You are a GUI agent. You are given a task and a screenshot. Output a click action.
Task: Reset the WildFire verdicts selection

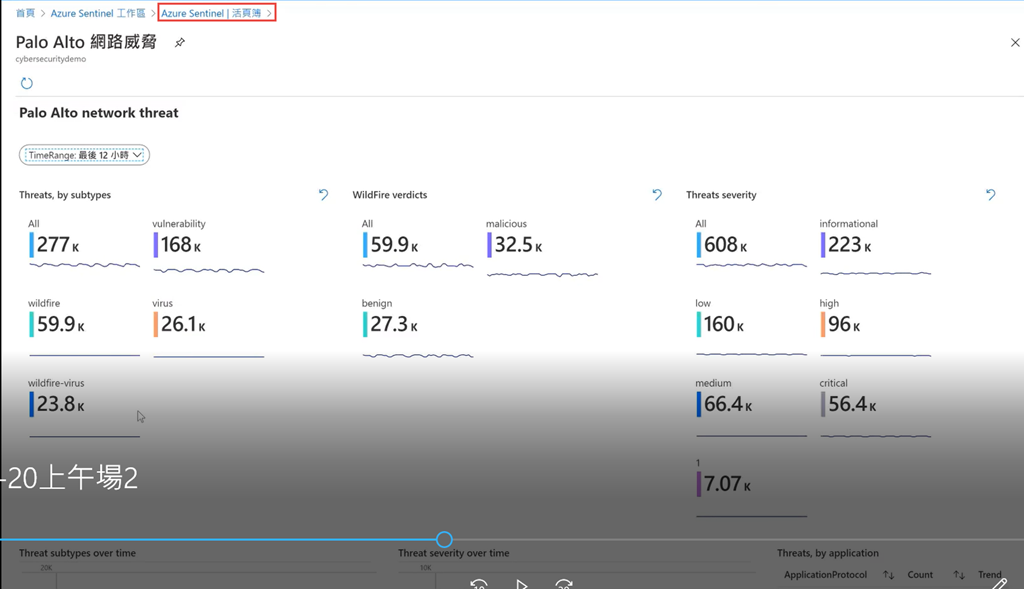pyautogui.click(x=657, y=195)
